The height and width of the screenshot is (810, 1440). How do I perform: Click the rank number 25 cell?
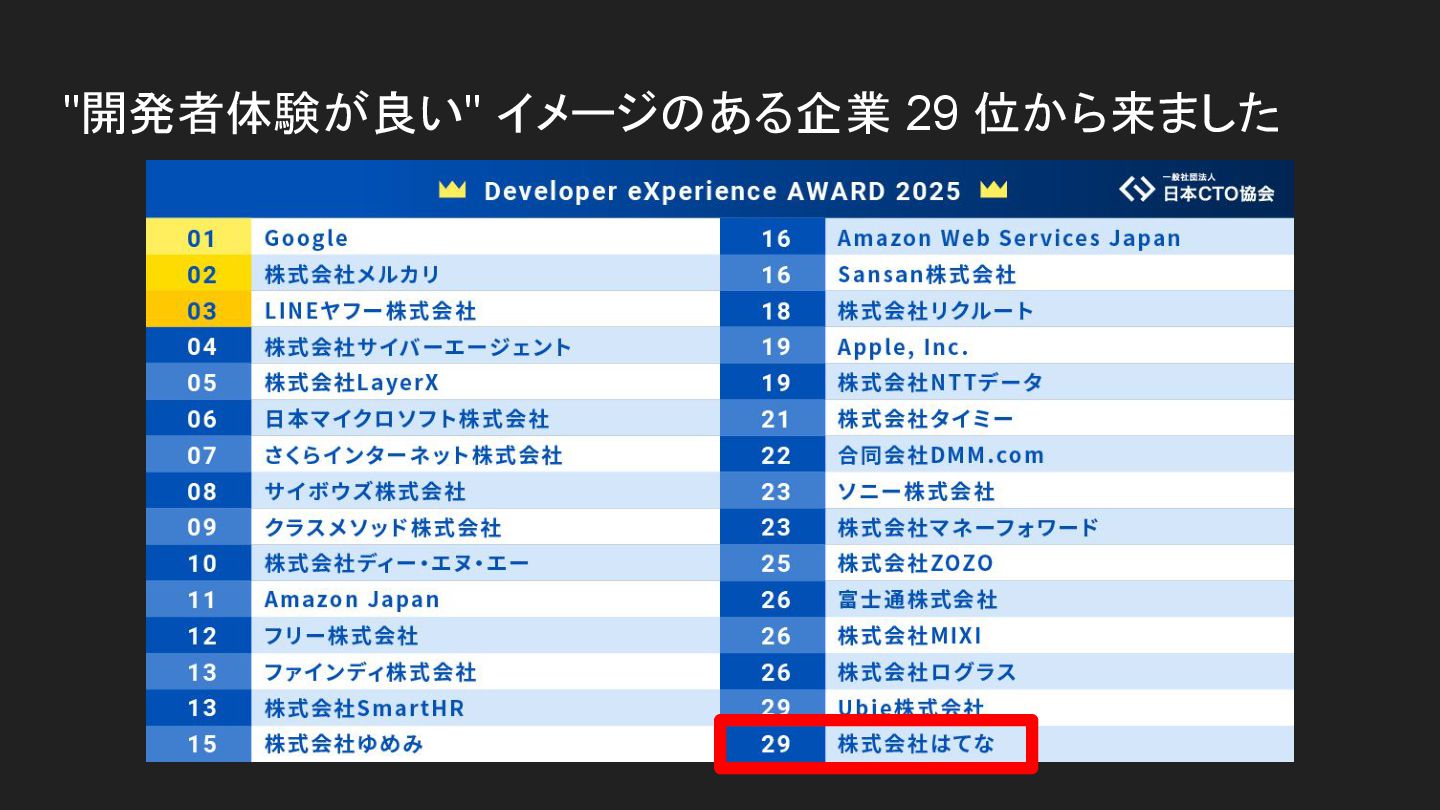click(x=772, y=562)
